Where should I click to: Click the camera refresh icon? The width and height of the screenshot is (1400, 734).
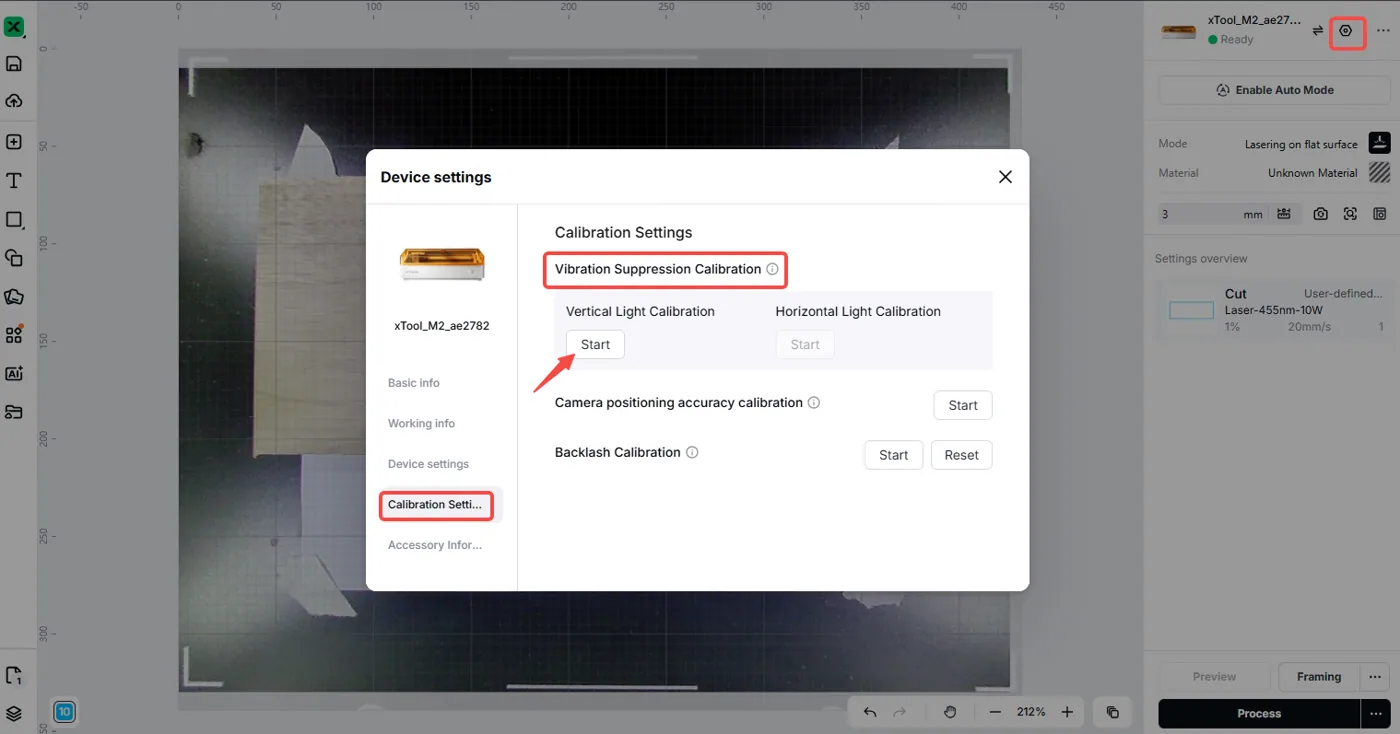(x=1321, y=214)
